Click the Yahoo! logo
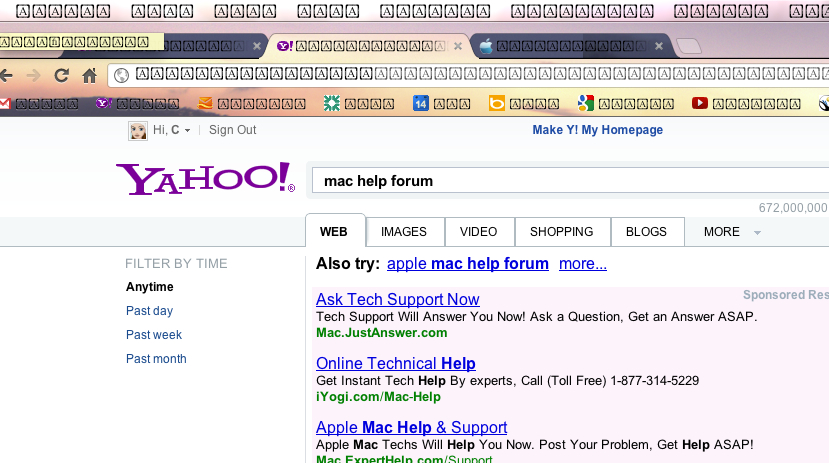829x463 pixels. (x=205, y=179)
